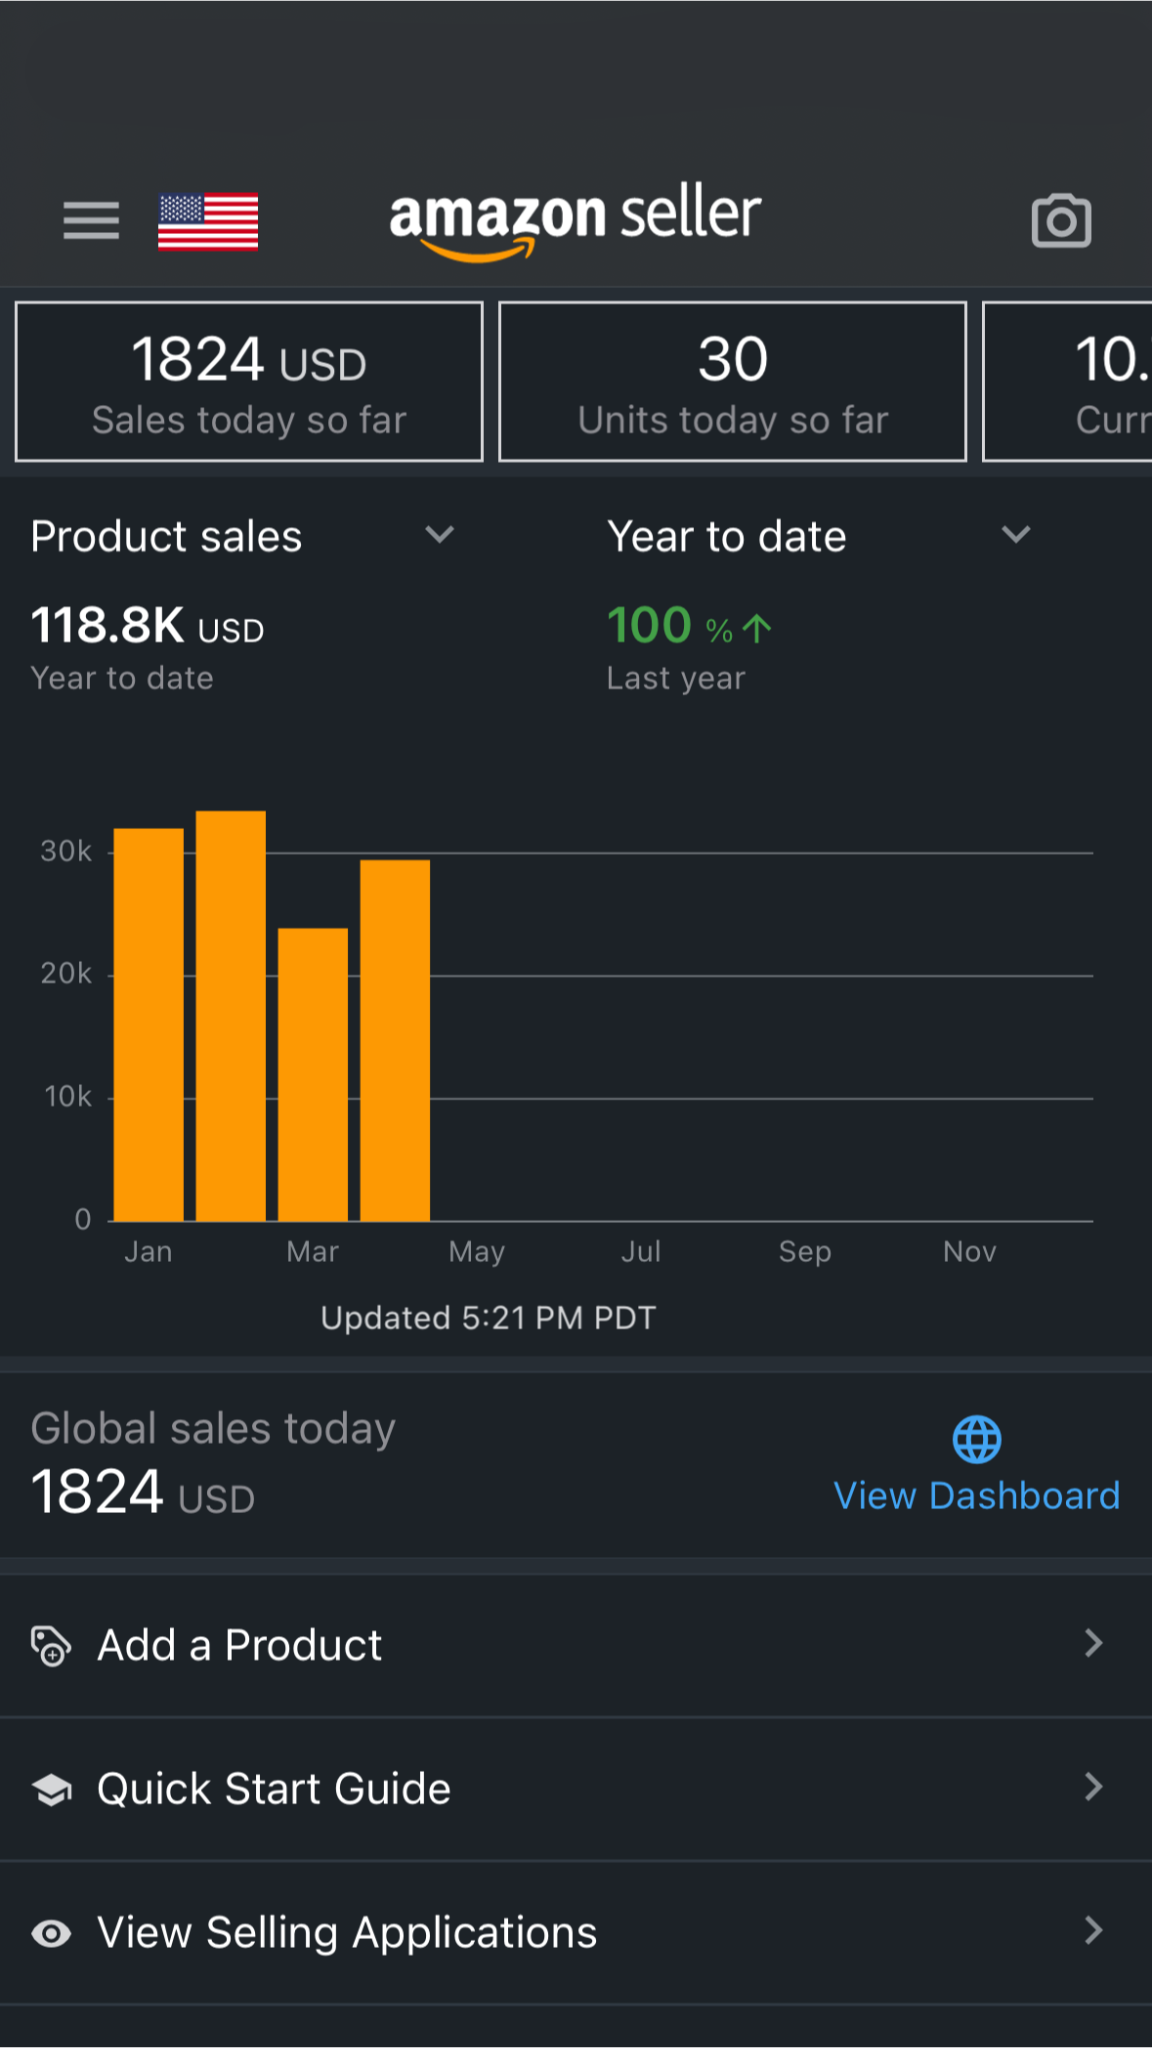Screen dimensions: 1152x2048
Task: Open the hamburger menu
Action: coord(91,220)
